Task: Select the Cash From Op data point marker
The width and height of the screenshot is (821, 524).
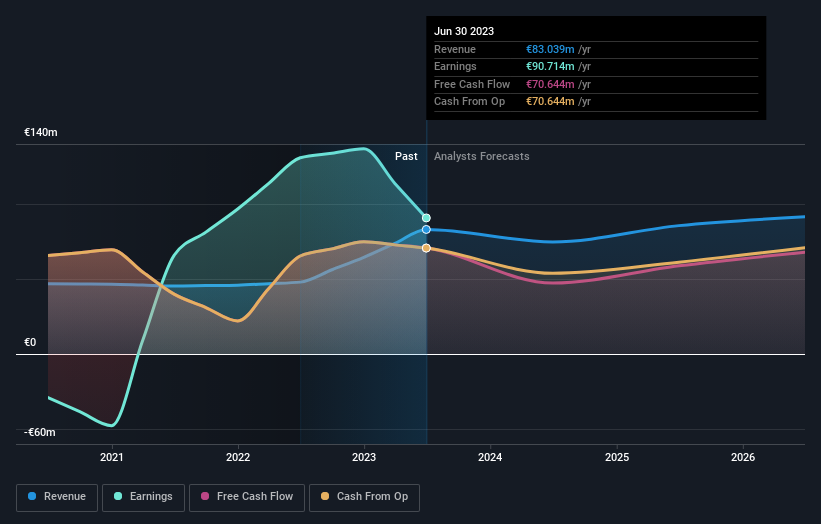Action: (x=426, y=248)
